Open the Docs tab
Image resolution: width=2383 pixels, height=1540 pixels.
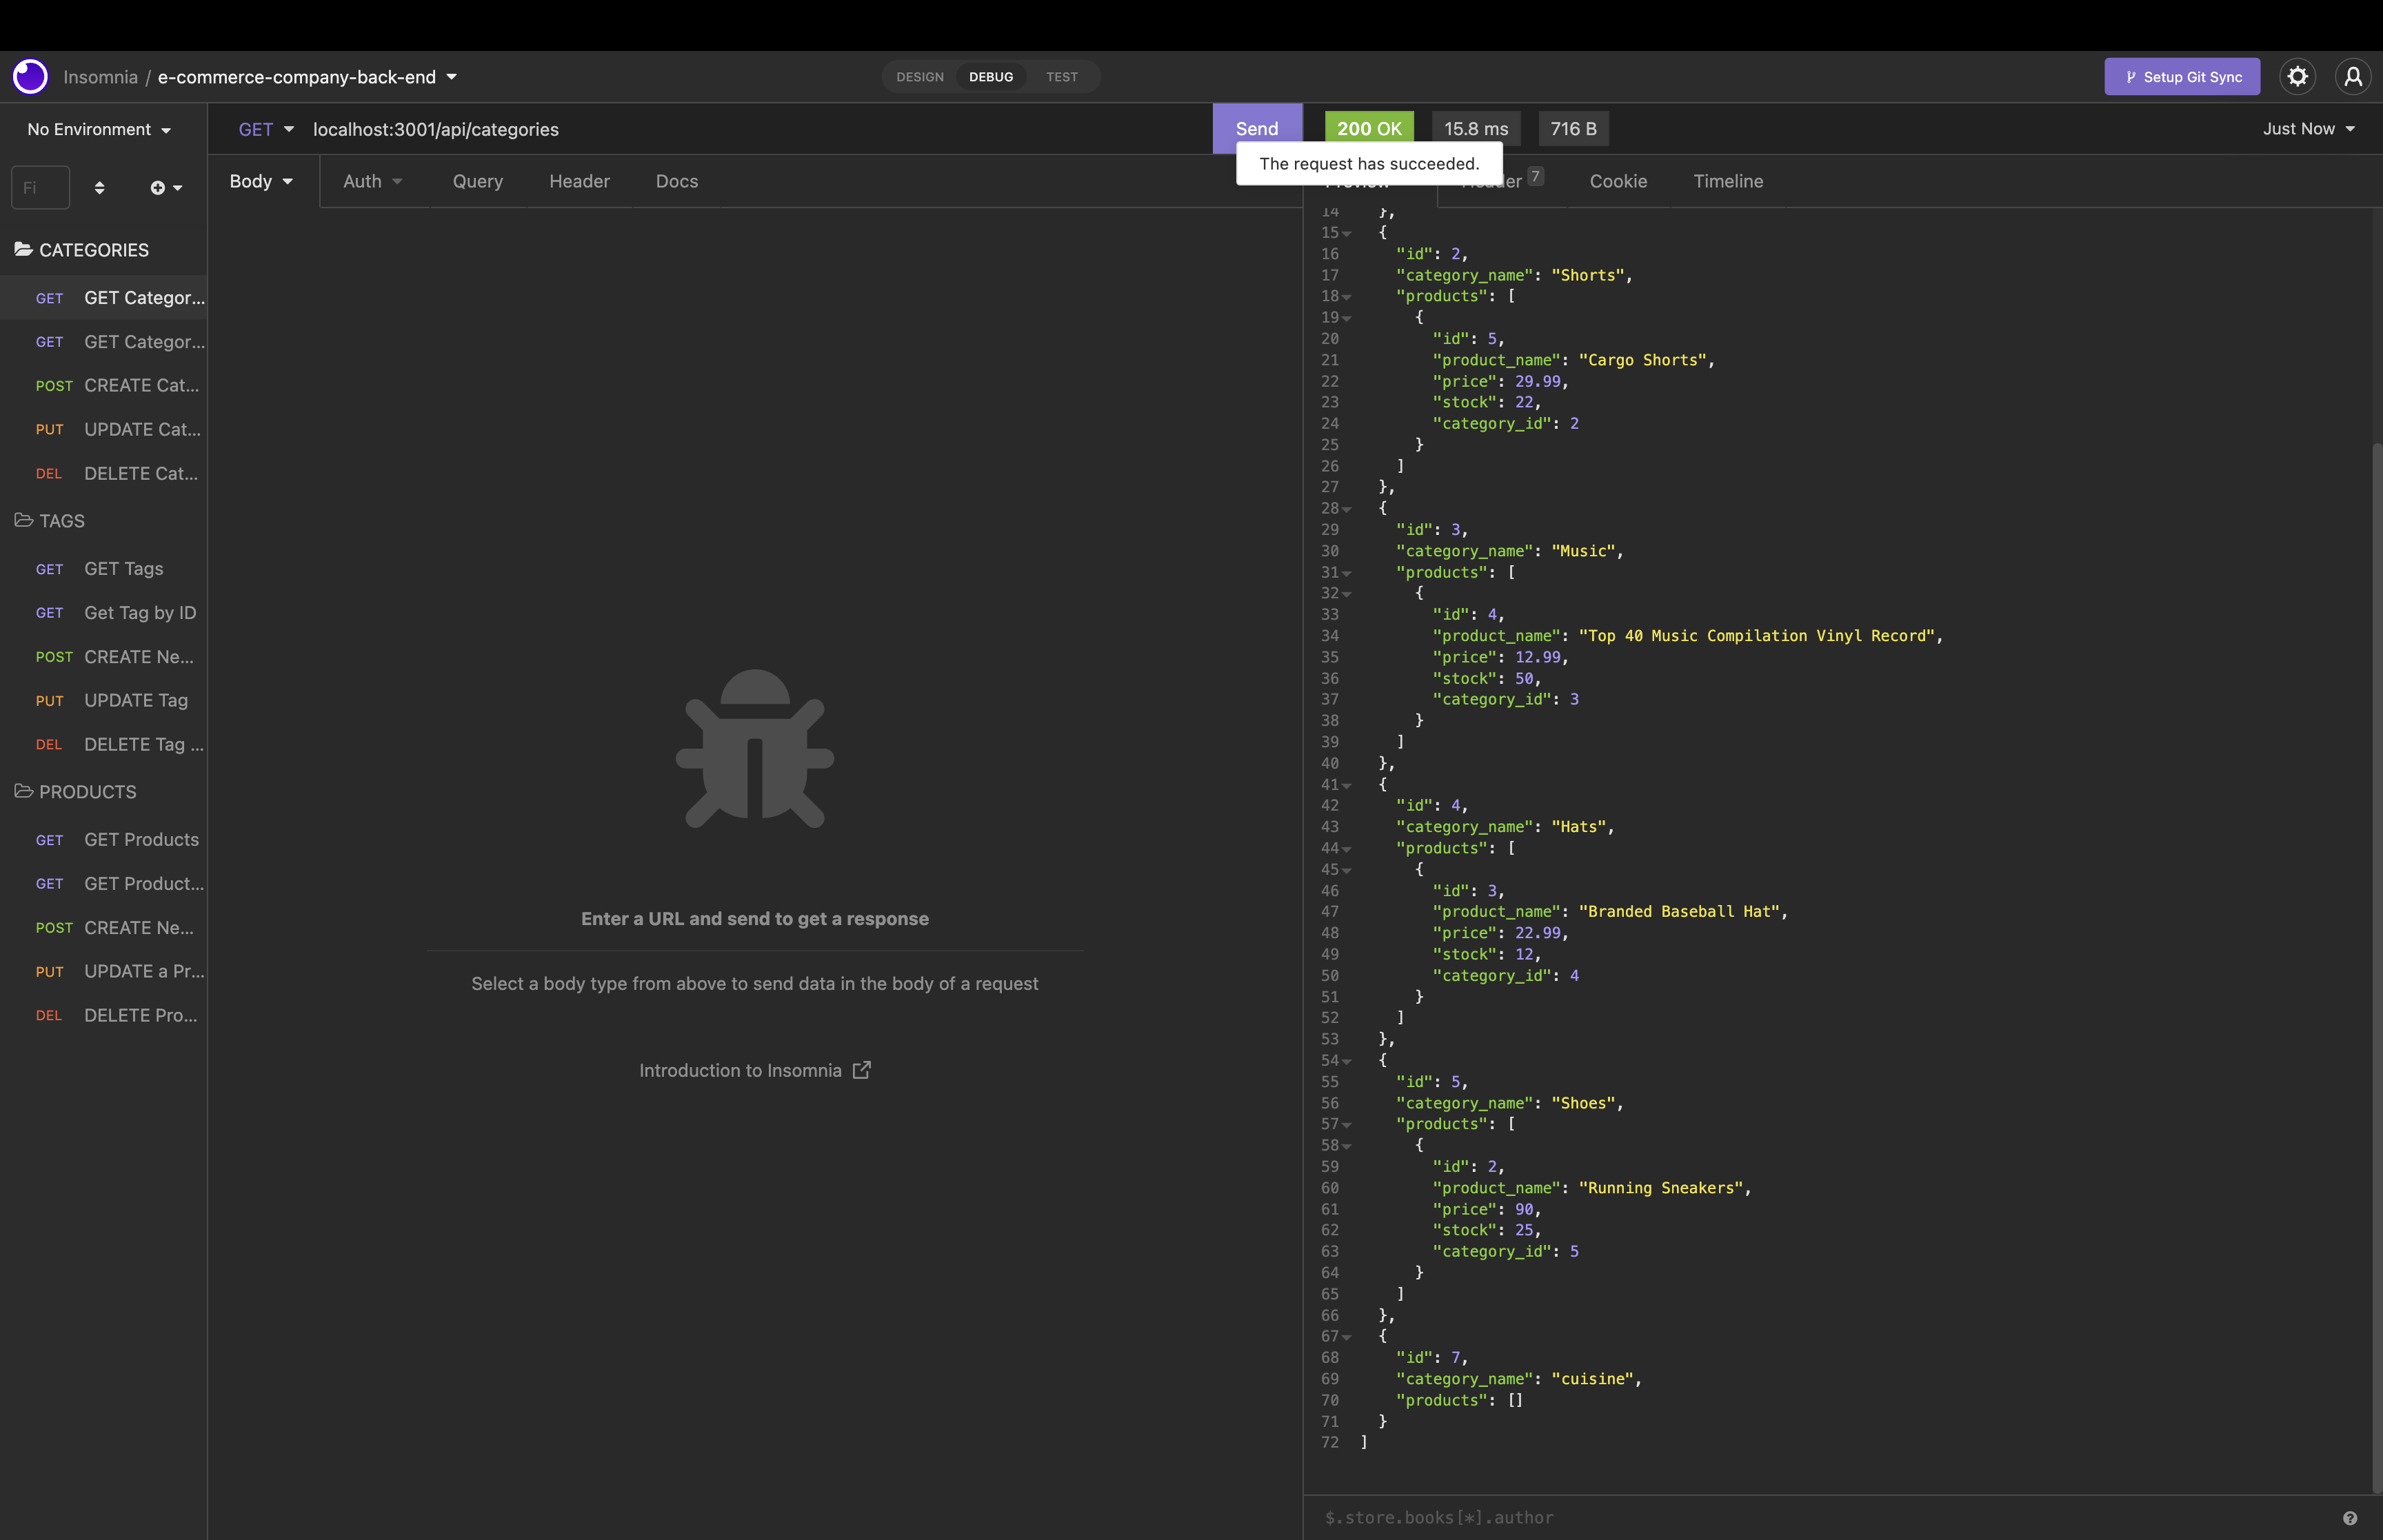coord(677,181)
